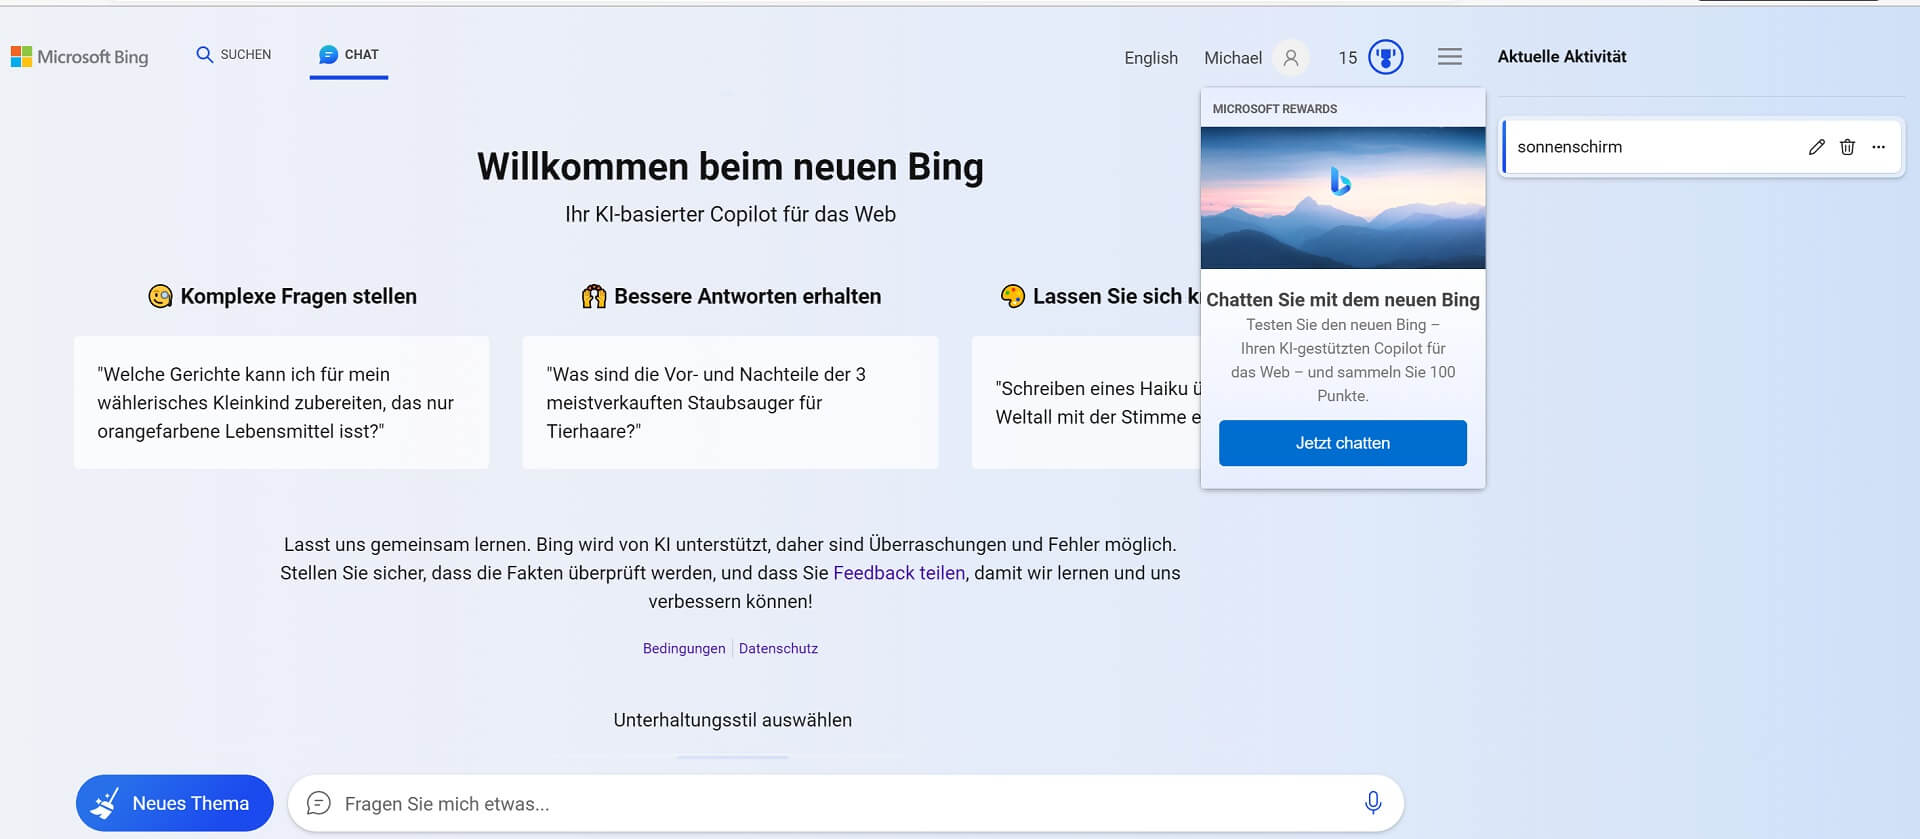
Task: Click the Rewards mountain banner image
Action: pos(1343,198)
